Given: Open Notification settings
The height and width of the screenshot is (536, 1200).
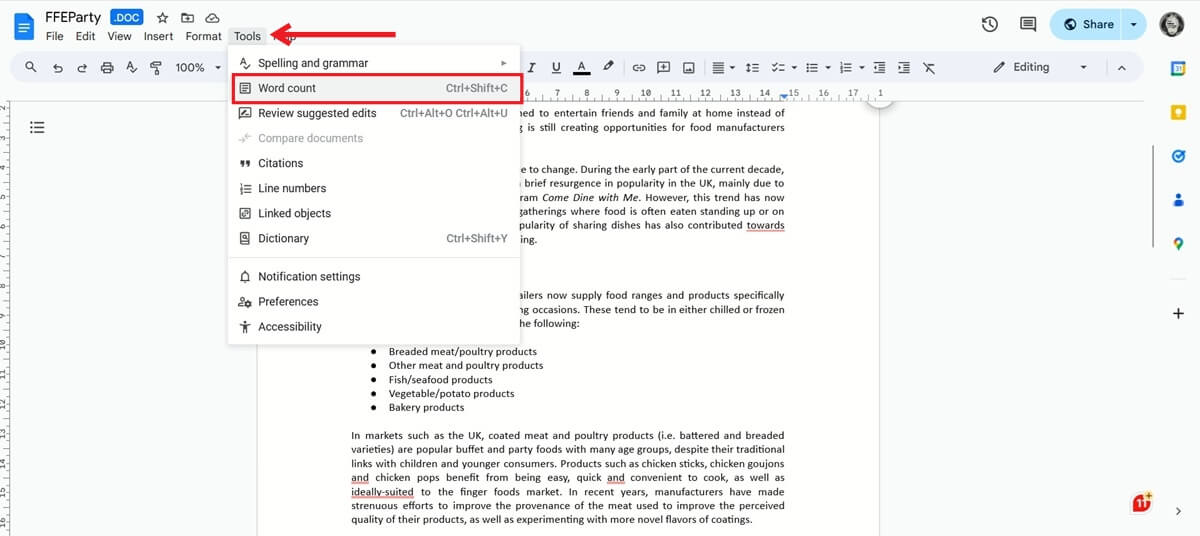Looking at the screenshot, I should [x=374, y=276].
